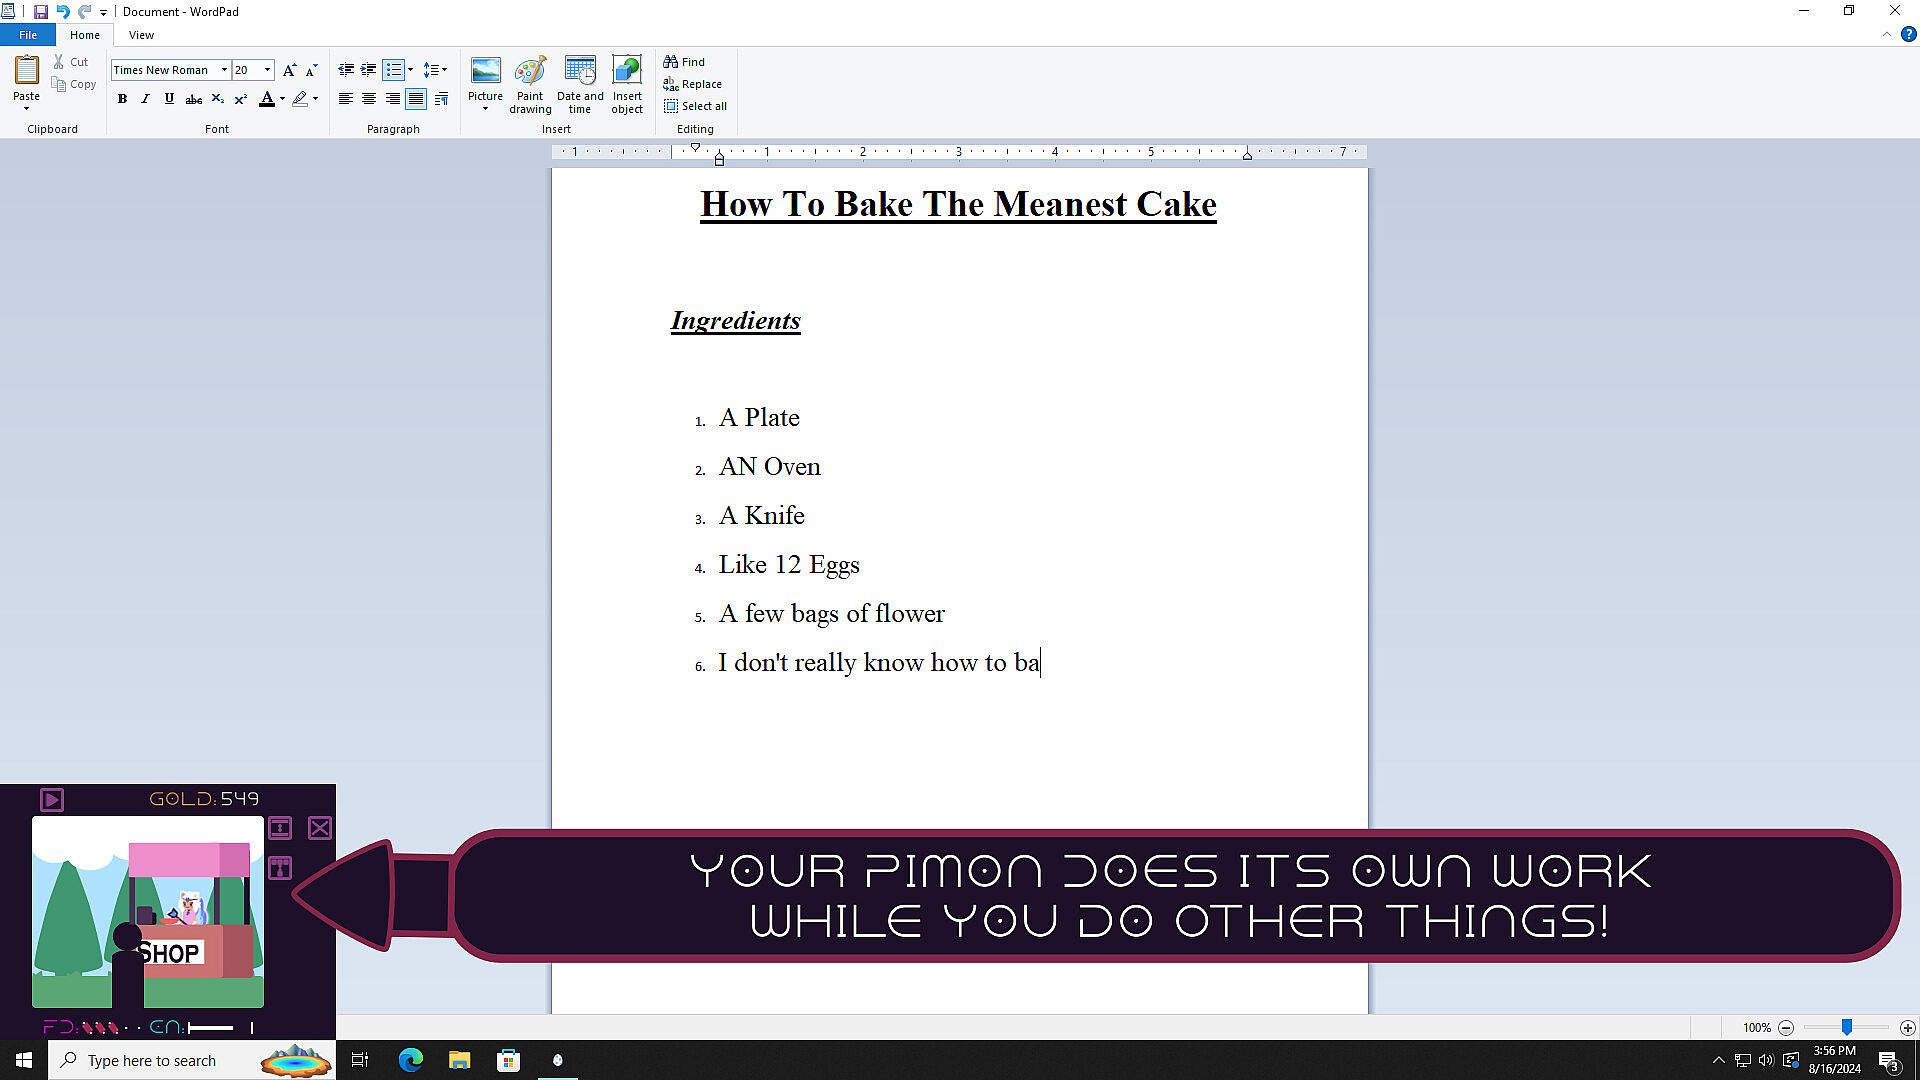Increase indent of paragraph
This screenshot has height=1080, width=1920.
(369, 70)
